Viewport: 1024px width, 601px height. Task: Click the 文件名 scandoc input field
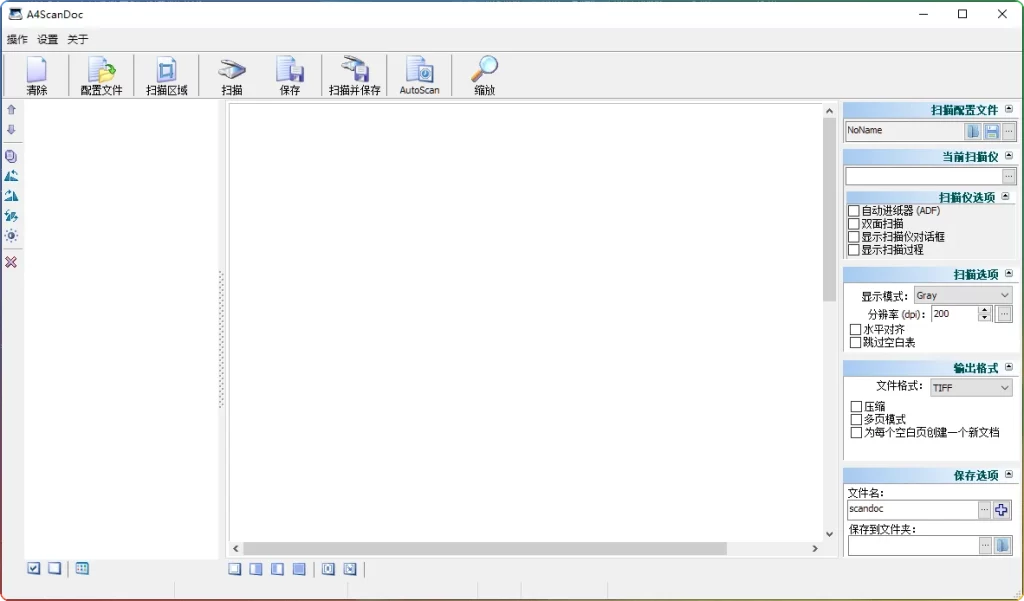pyautogui.click(x=911, y=510)
